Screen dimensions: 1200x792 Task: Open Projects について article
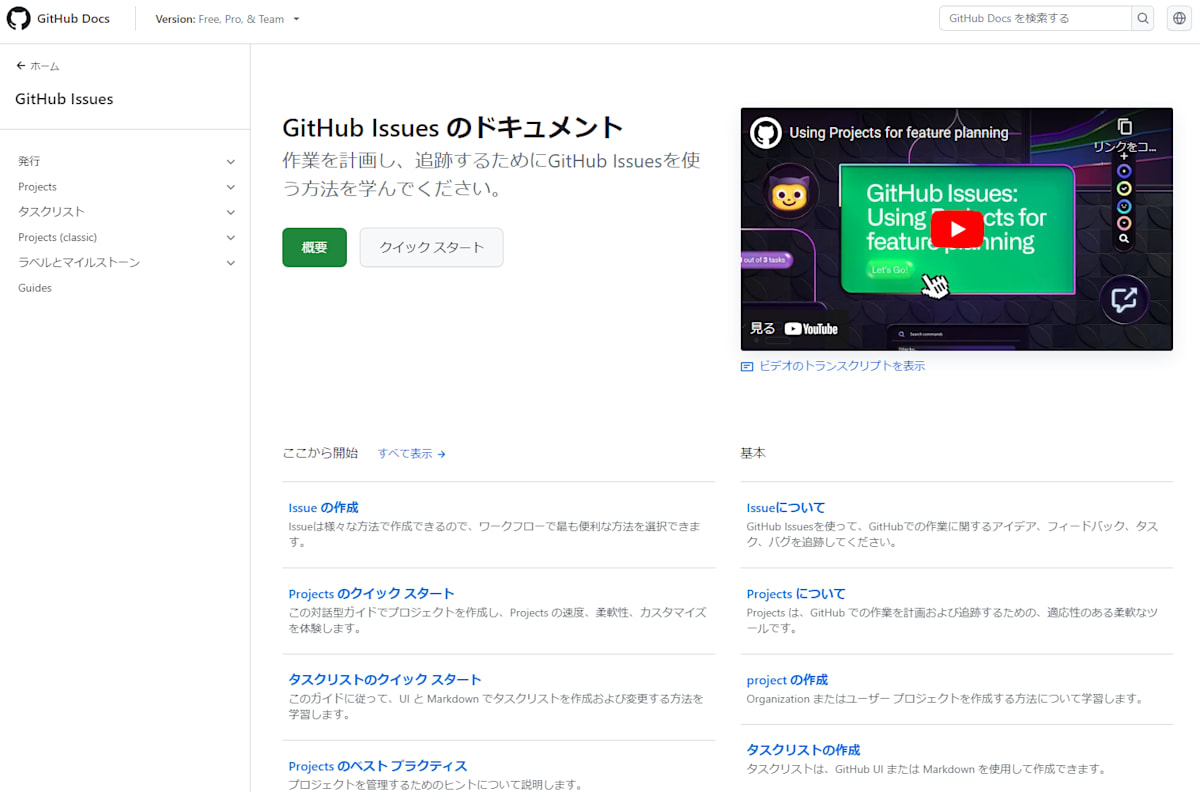point(796,594)
